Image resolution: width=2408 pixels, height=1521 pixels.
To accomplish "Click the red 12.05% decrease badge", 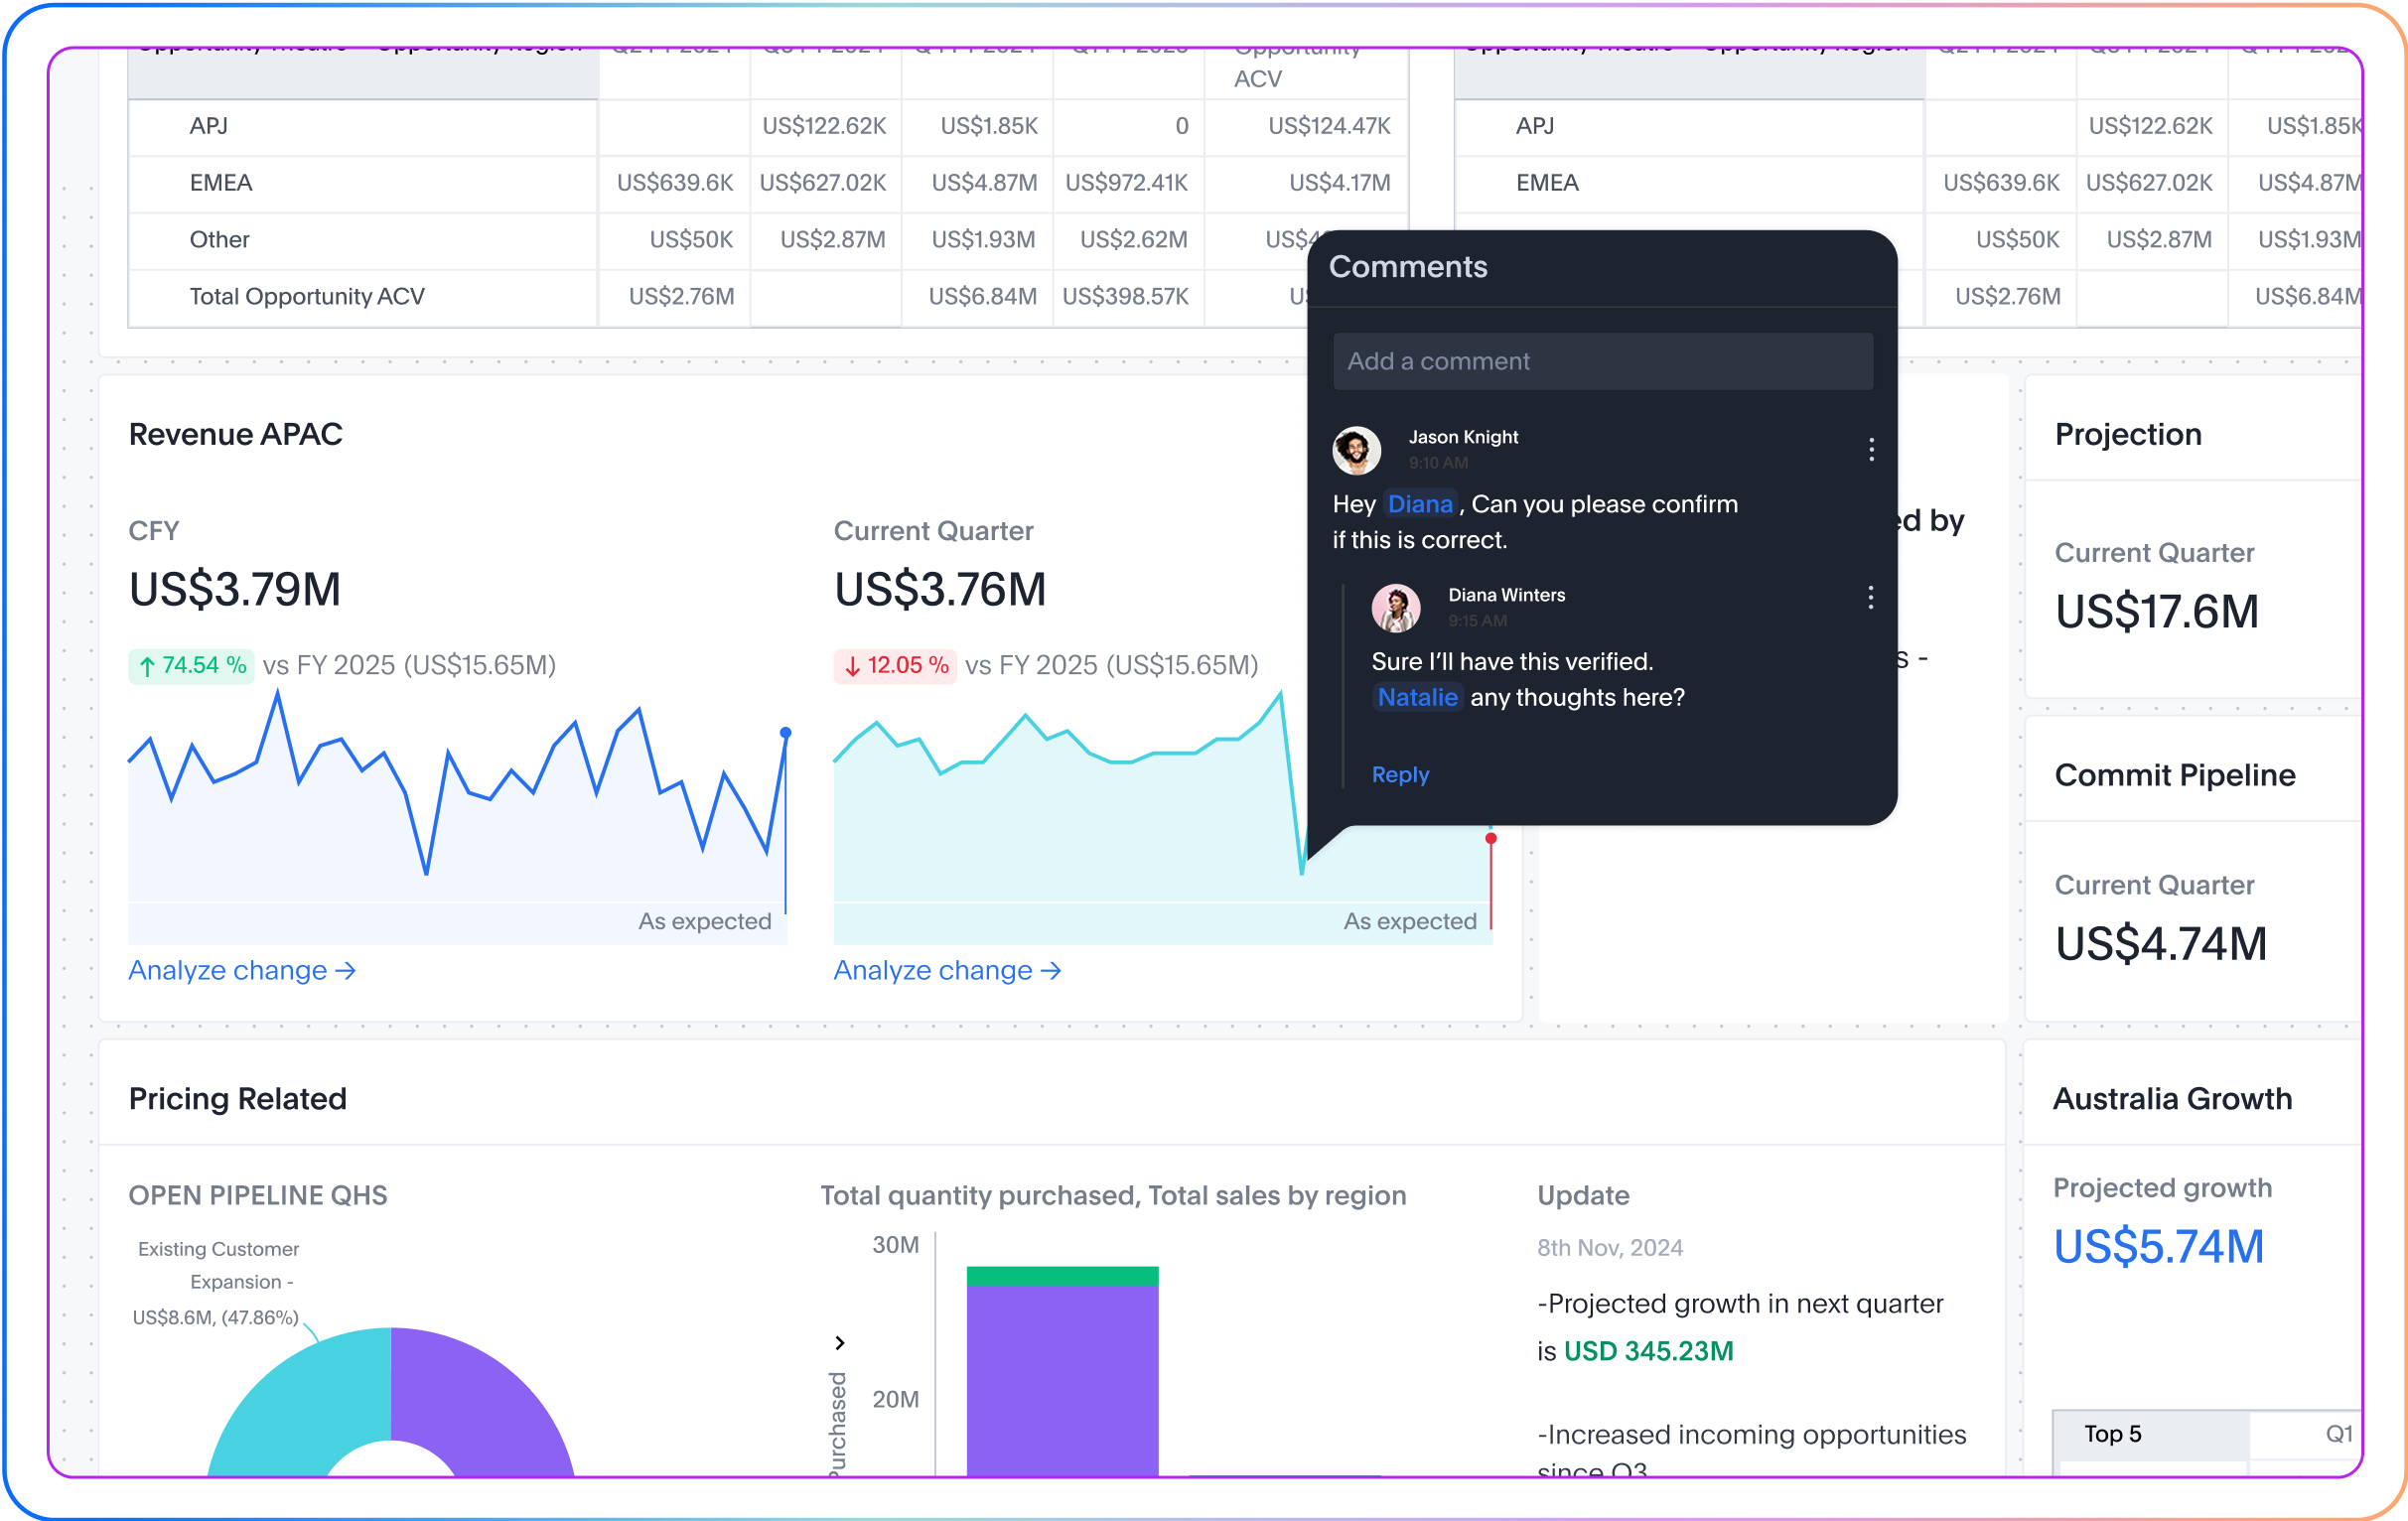I will click(895, 664).
